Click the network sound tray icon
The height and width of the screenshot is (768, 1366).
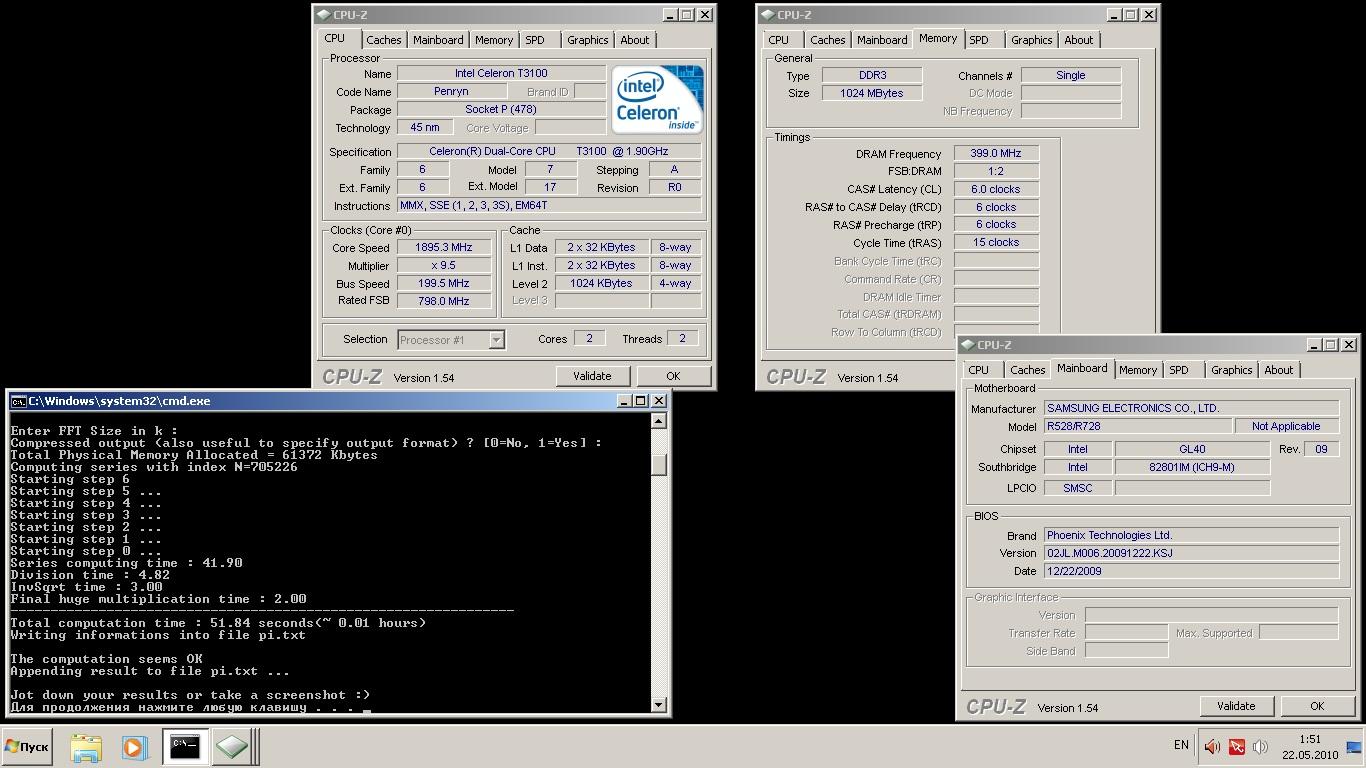pos(1260,747)
